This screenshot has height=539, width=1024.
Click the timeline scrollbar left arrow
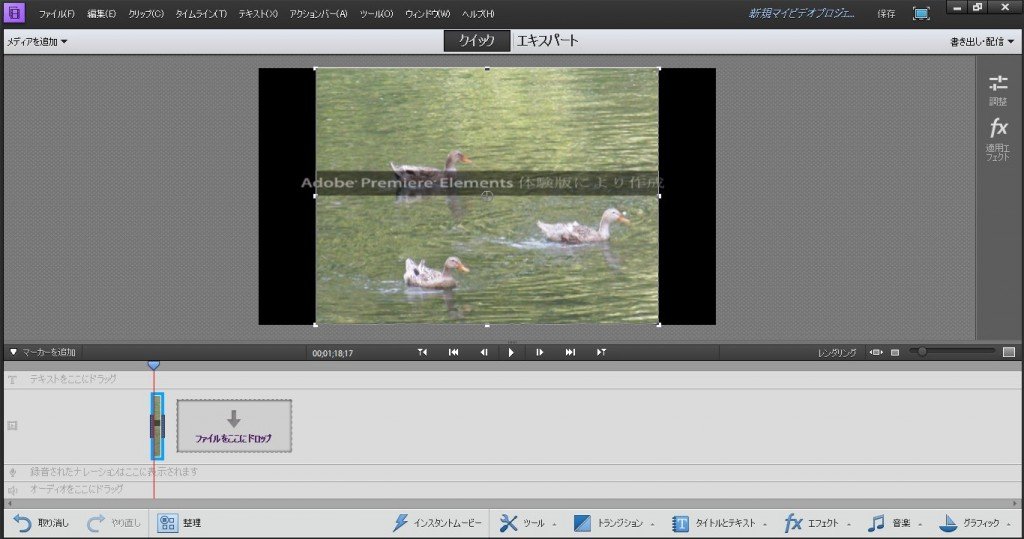pyautogui.click(x=9, y=504)
